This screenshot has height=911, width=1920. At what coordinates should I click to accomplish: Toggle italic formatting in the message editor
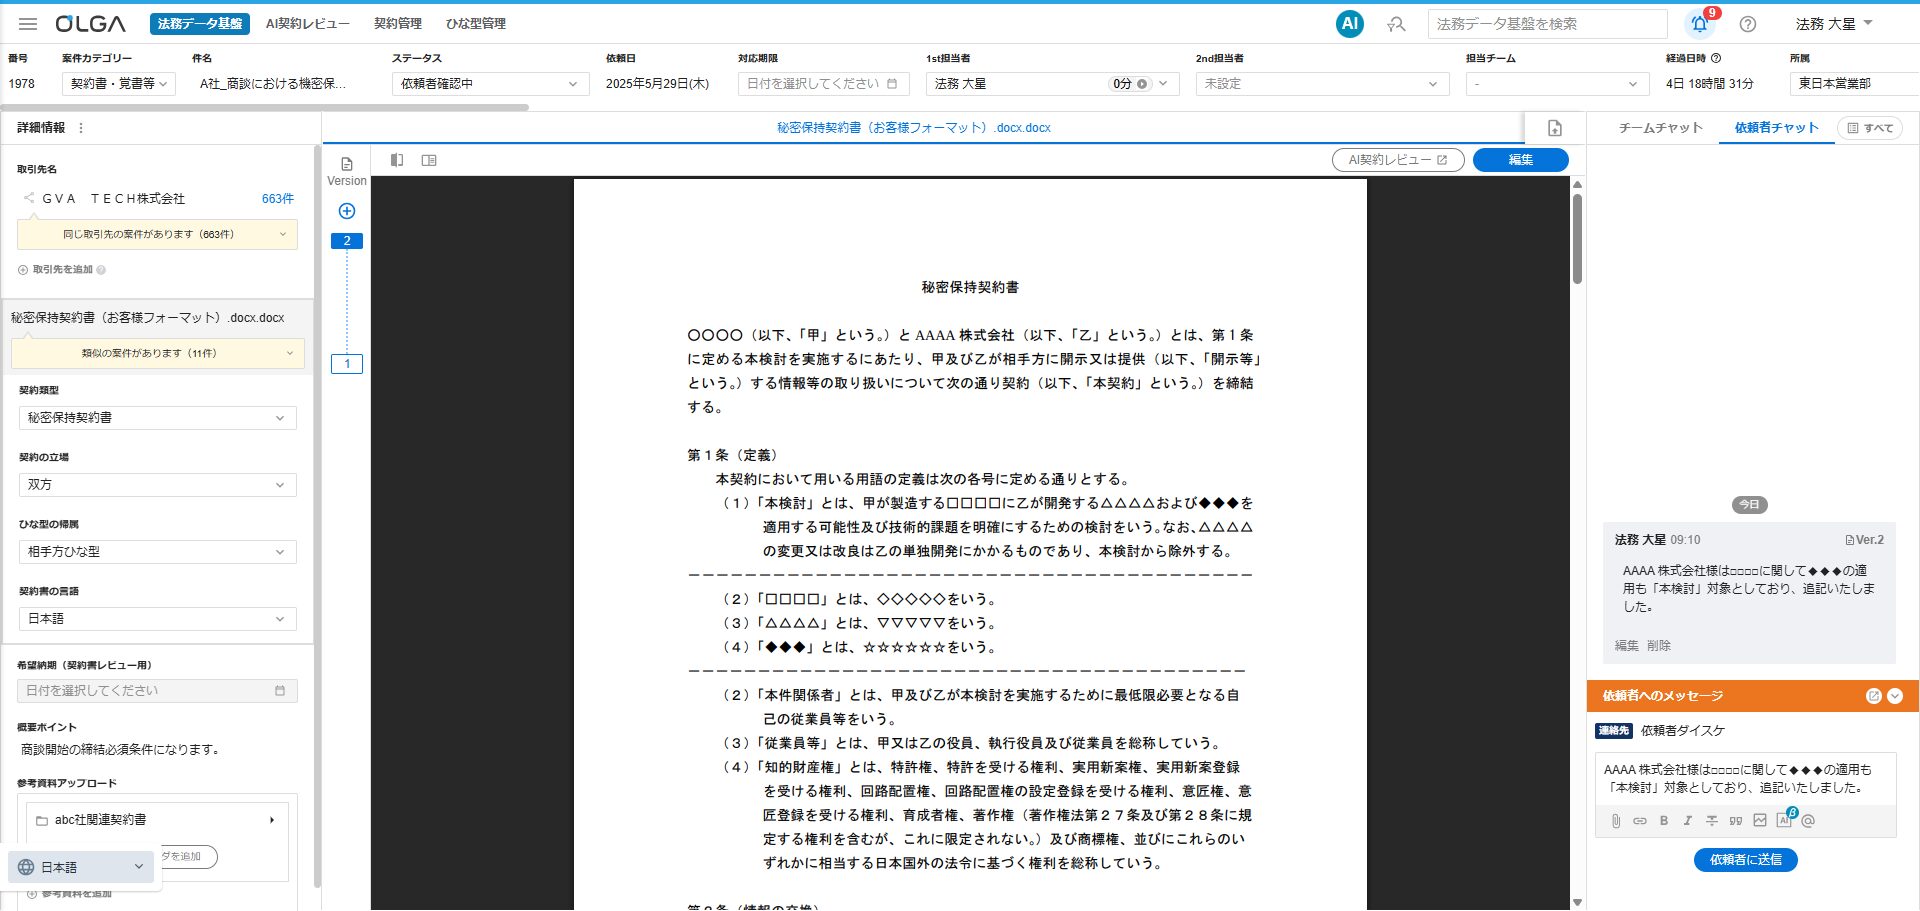click(1688, 821)
